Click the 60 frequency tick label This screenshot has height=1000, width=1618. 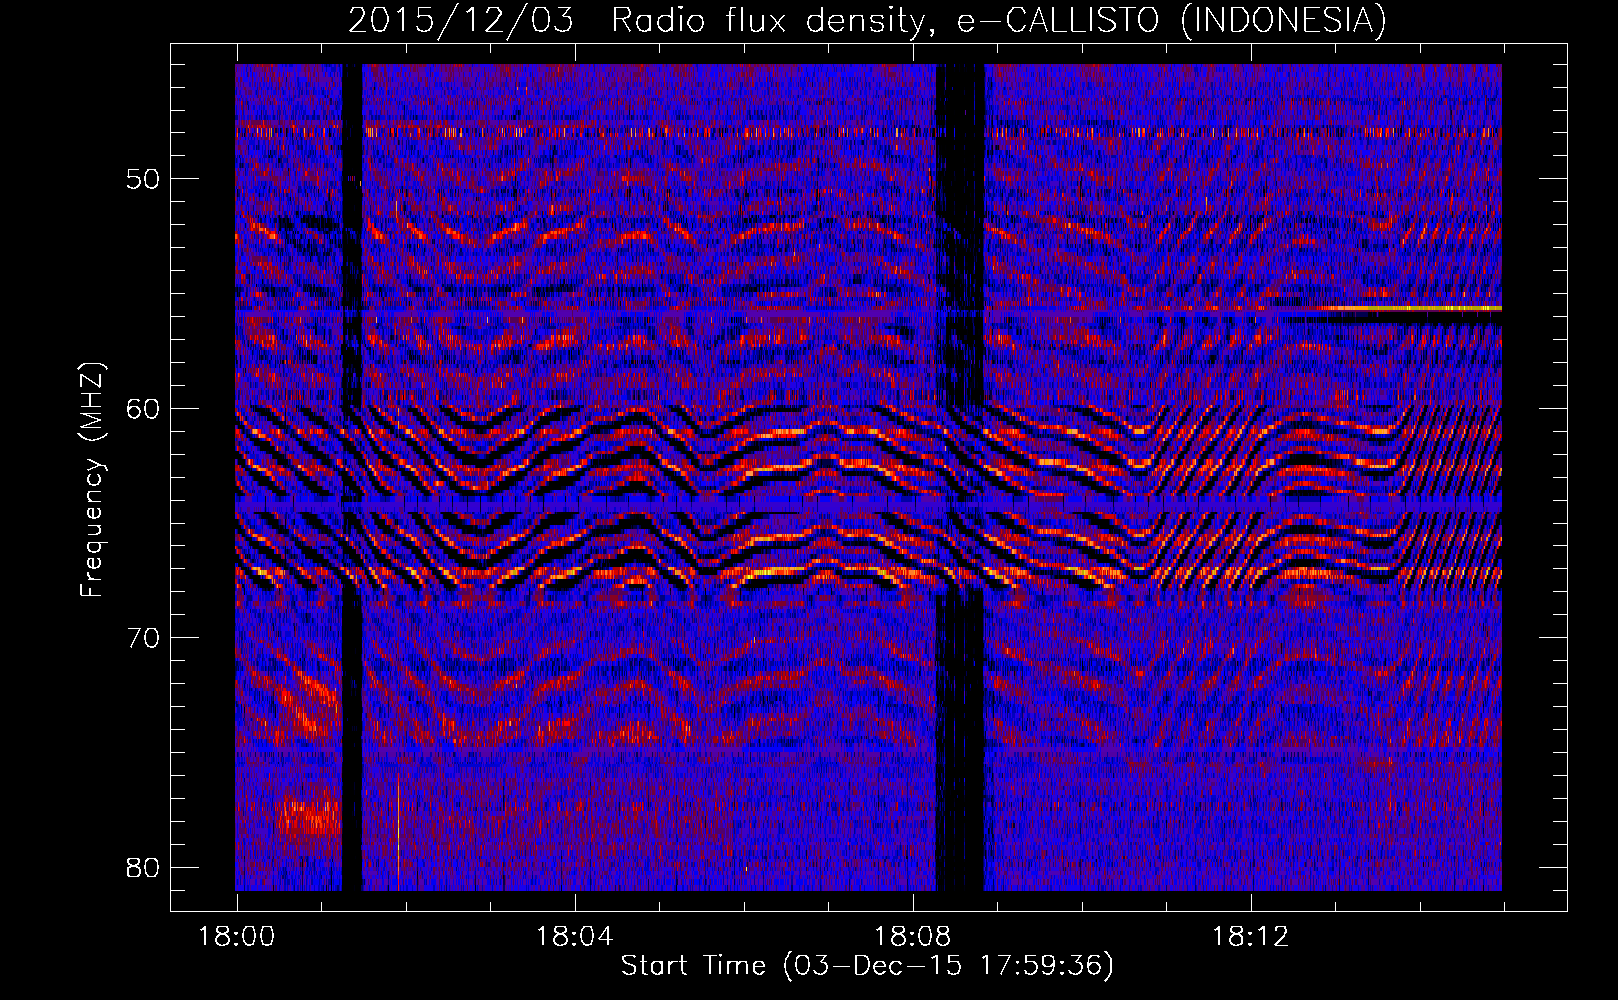point(143,408)
